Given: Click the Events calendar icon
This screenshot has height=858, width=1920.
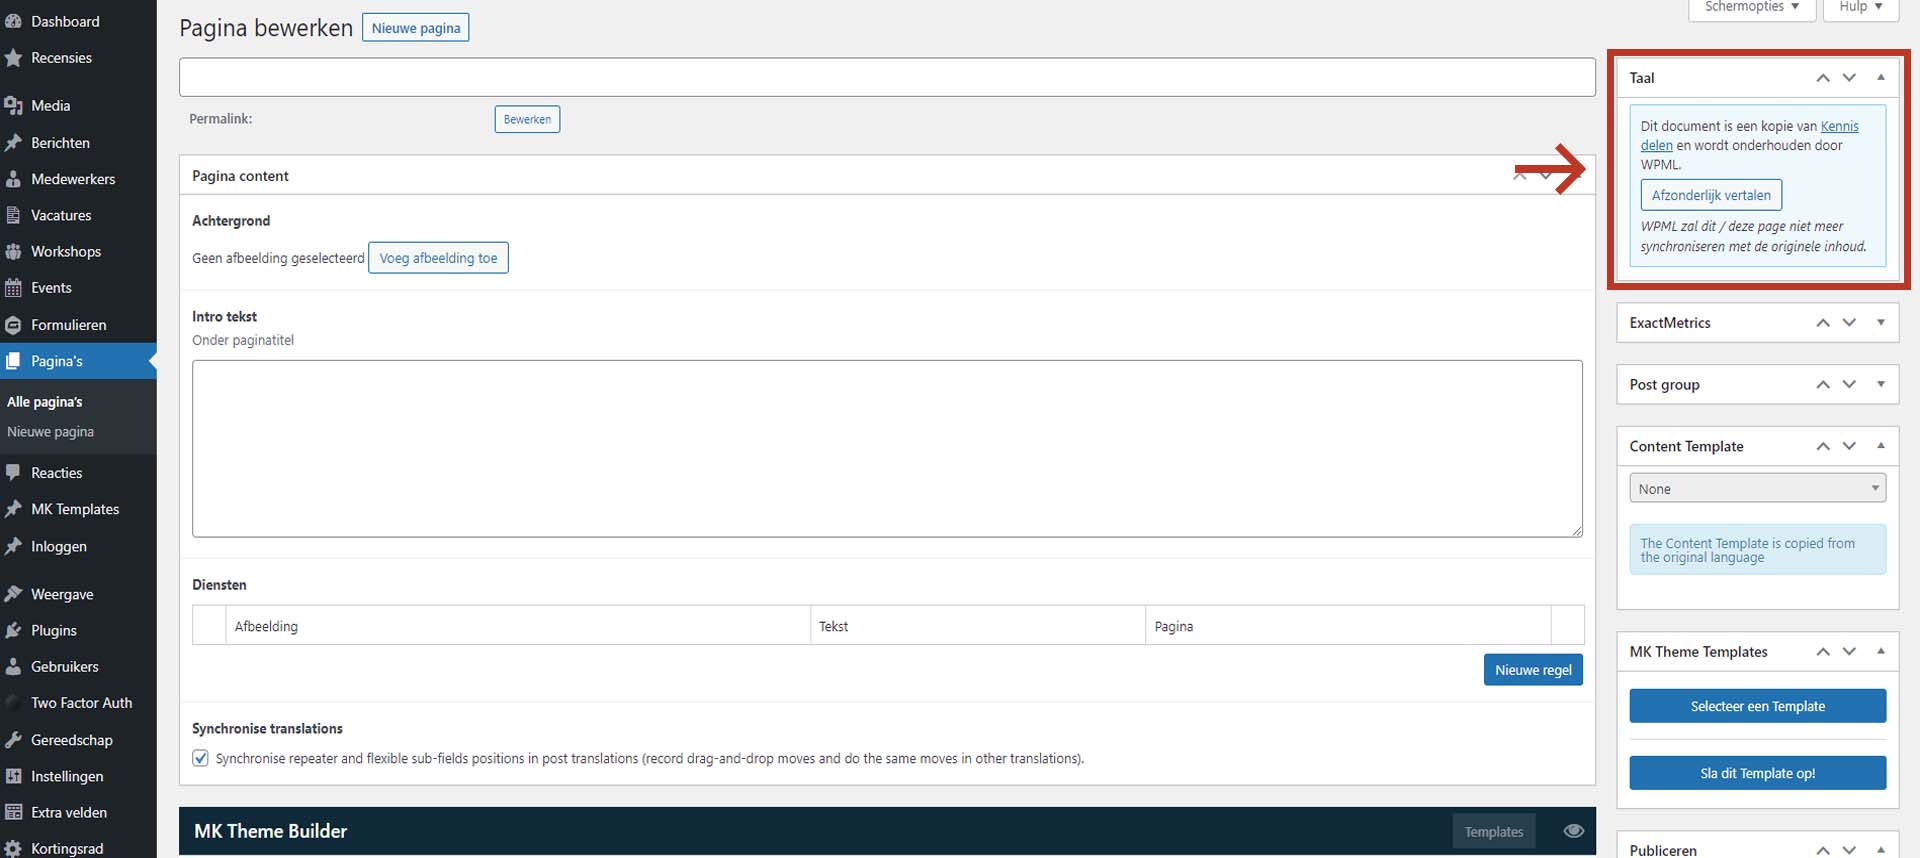Looking at the screenshot, I should pos(13,288).
